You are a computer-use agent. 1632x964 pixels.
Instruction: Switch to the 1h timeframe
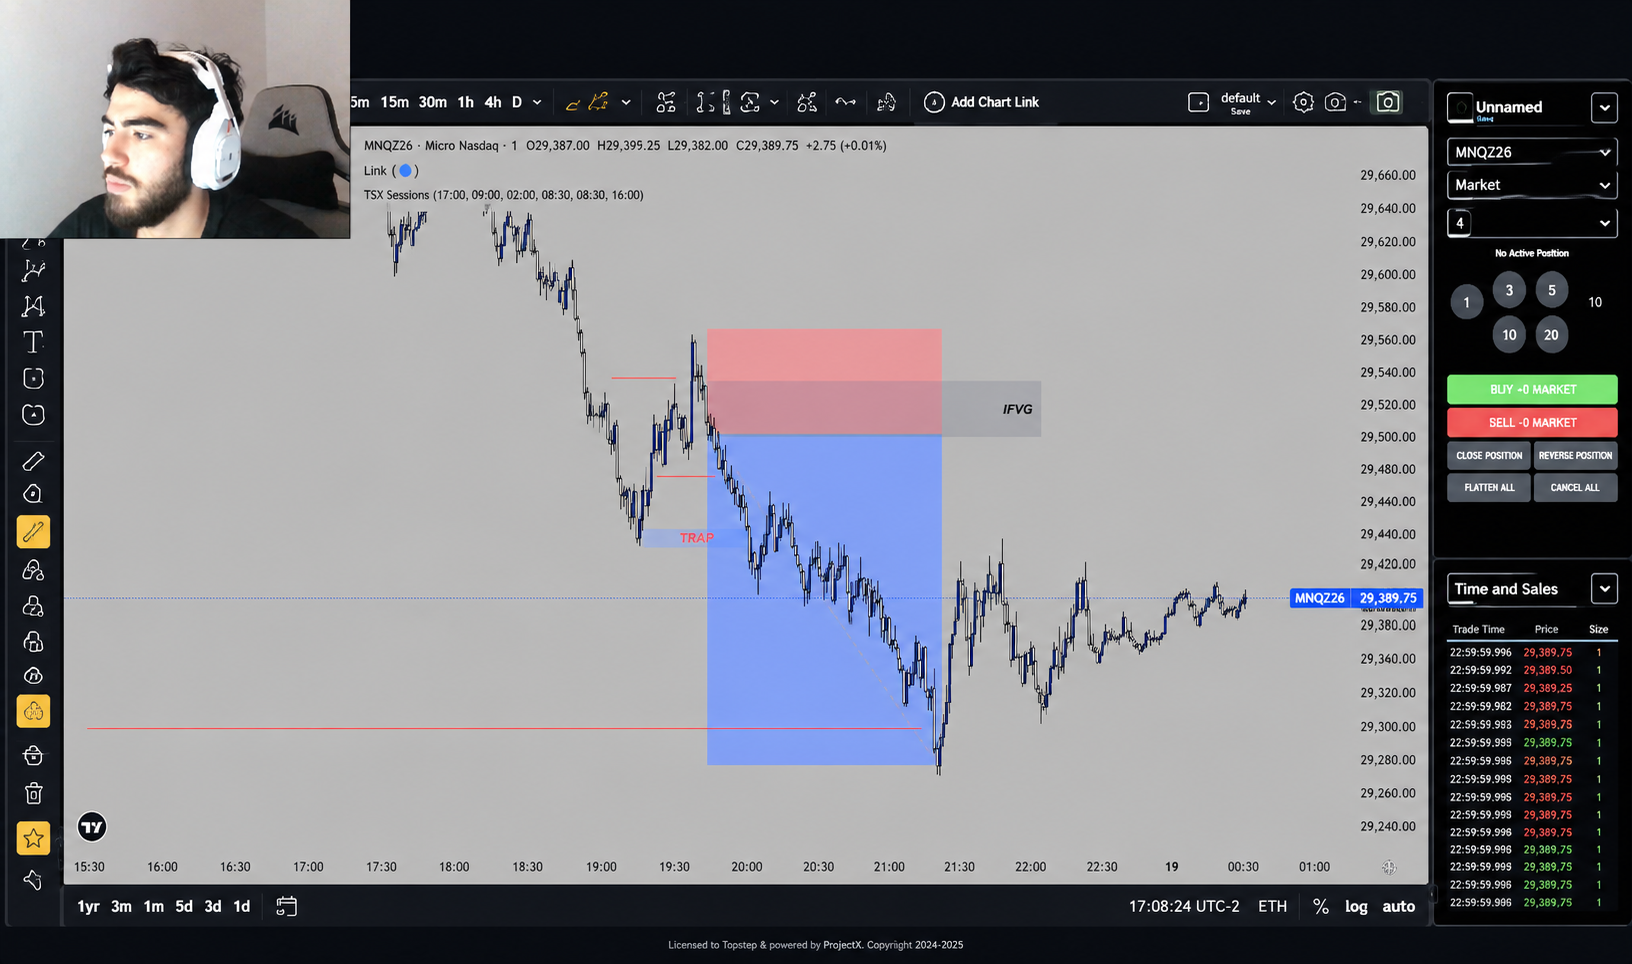pos(465,102)
